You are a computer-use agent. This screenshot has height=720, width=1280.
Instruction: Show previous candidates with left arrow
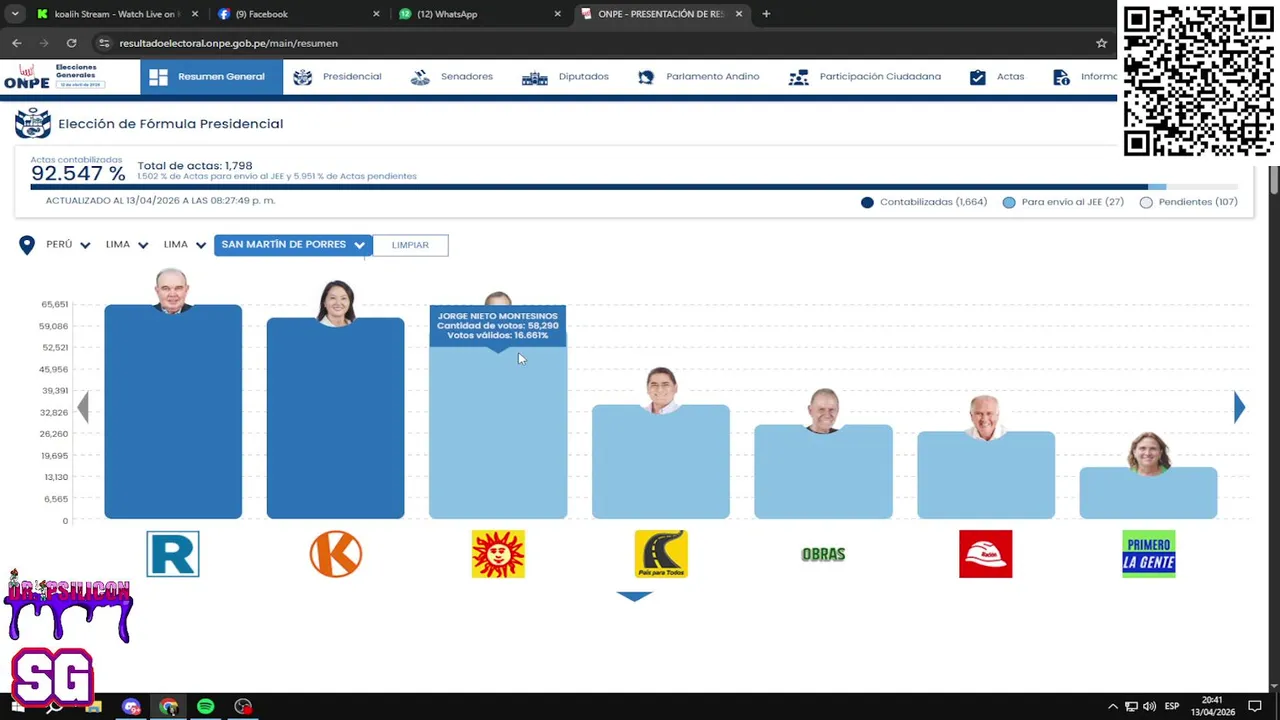[x=83, y=407]
